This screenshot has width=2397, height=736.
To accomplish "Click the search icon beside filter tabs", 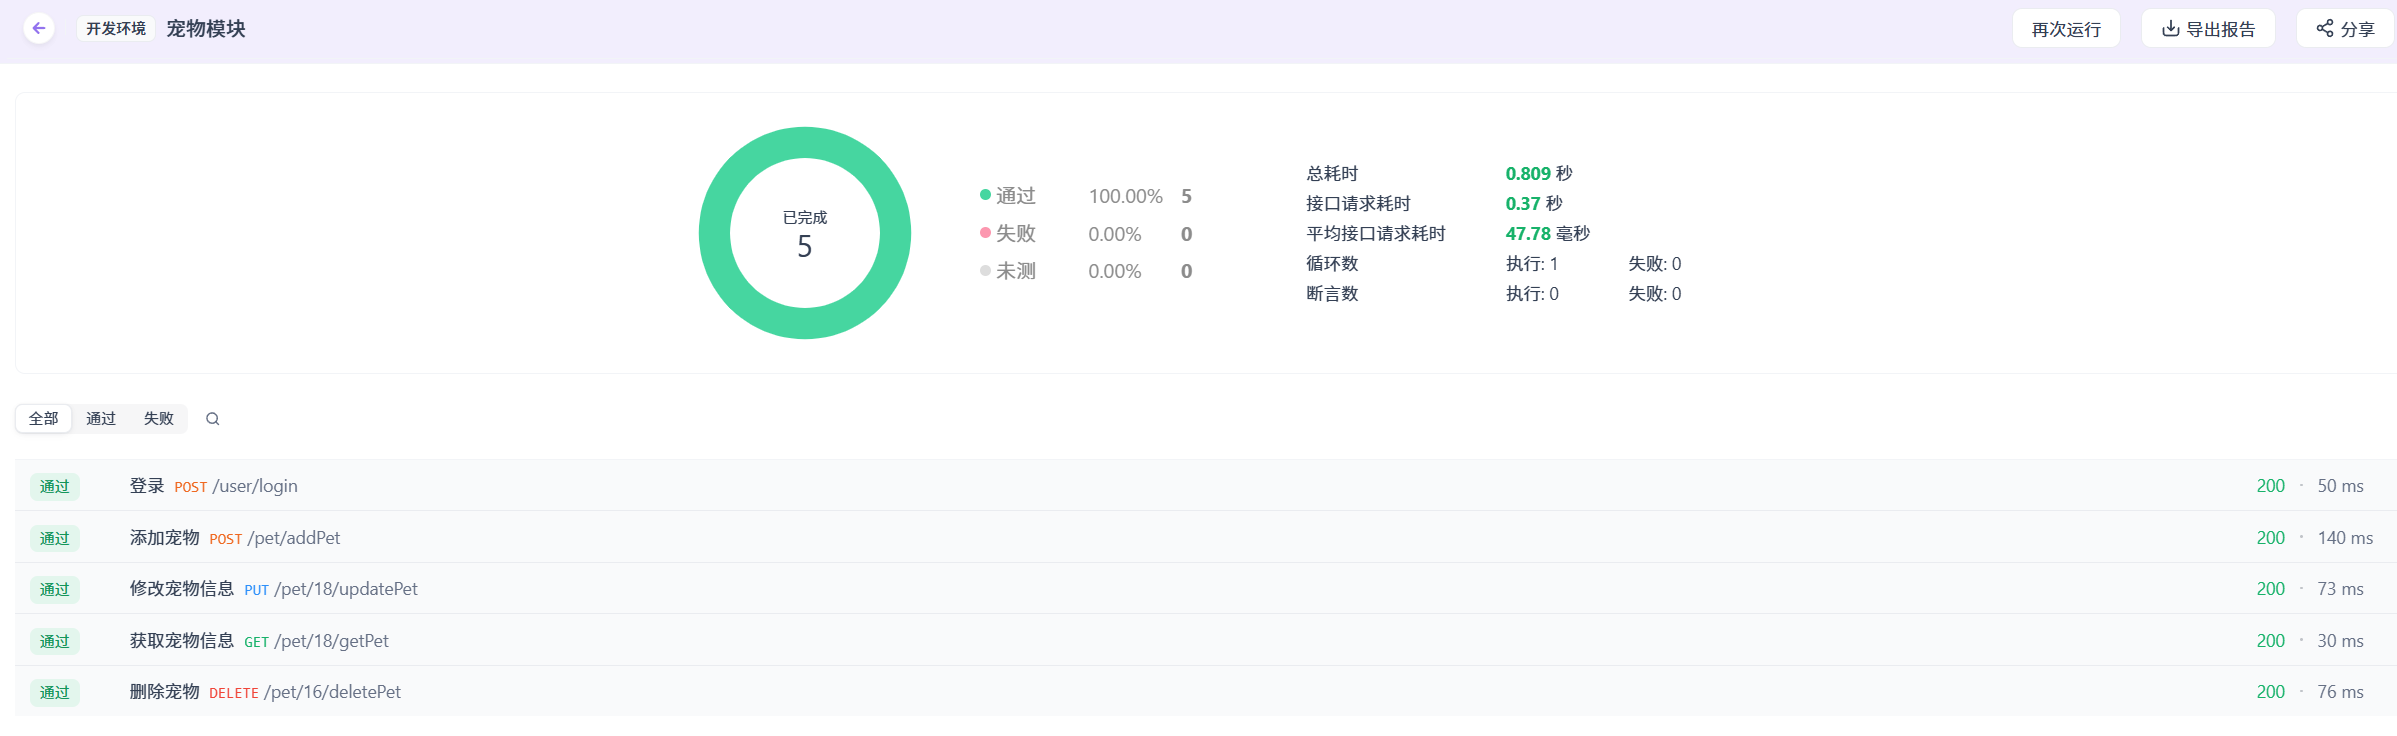I will click(x=213, y=419).
